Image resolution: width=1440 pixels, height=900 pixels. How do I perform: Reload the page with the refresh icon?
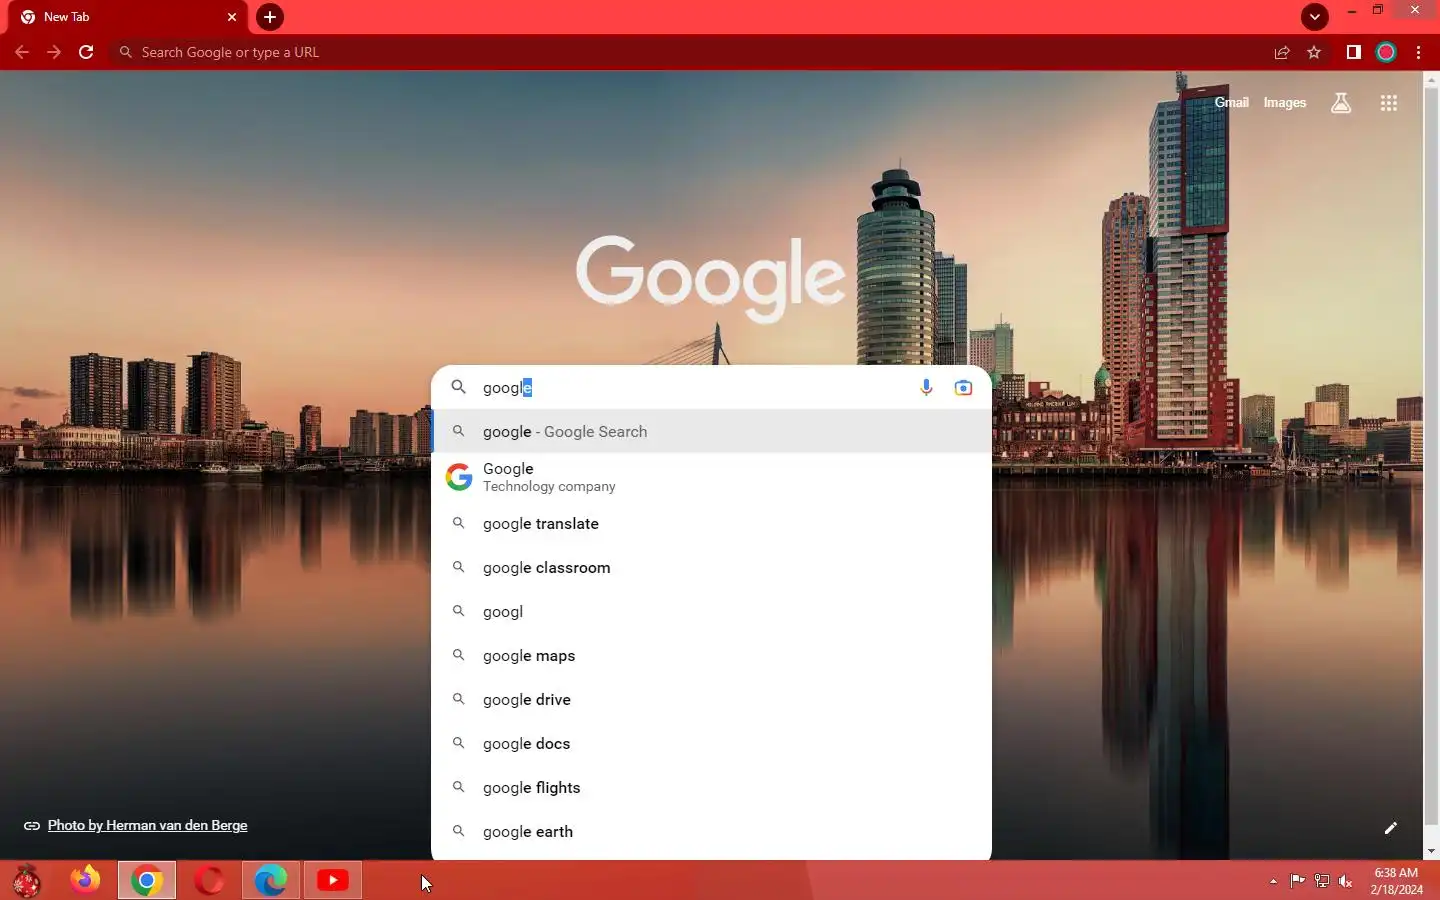point(86,52)
